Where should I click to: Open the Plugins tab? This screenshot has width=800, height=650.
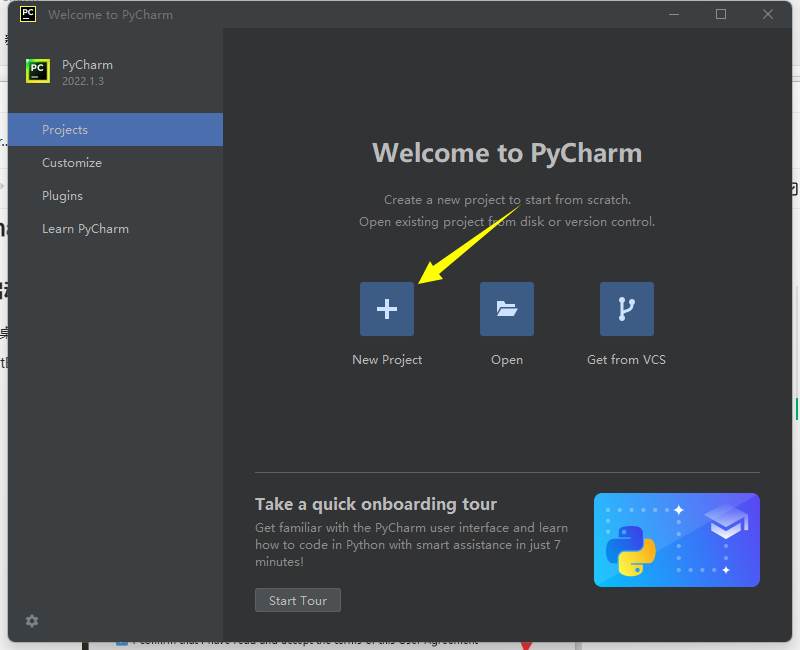115,196
